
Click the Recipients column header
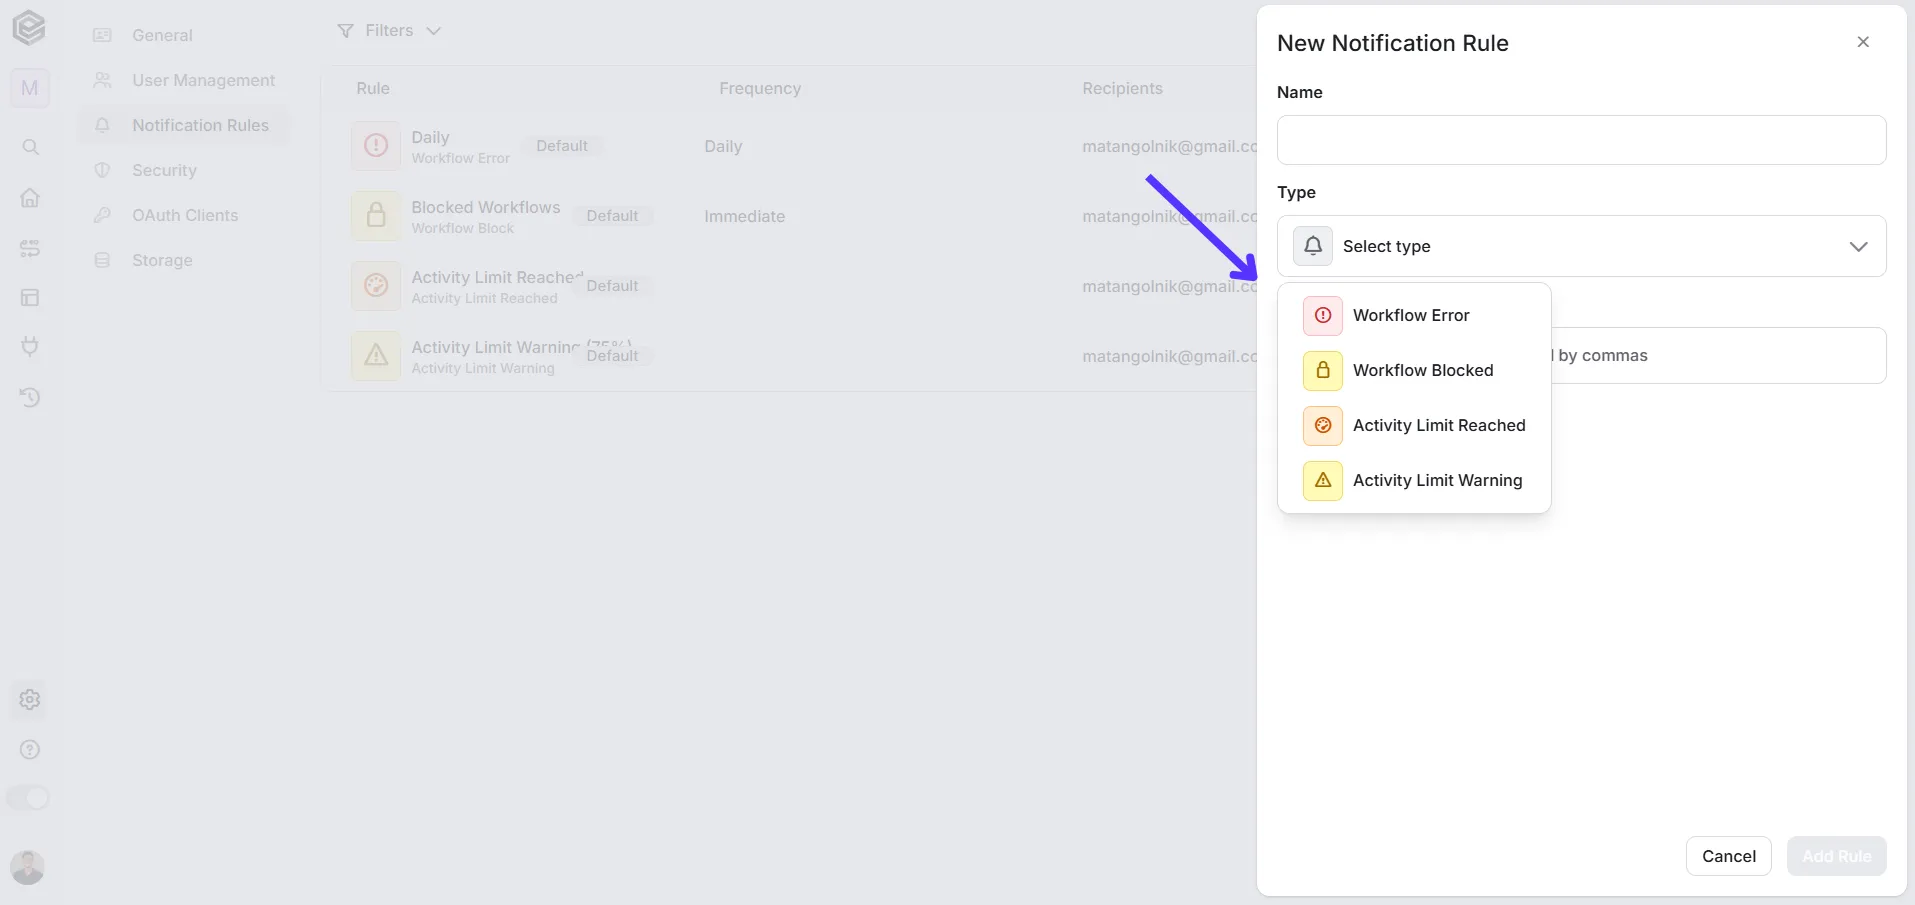1122,88
